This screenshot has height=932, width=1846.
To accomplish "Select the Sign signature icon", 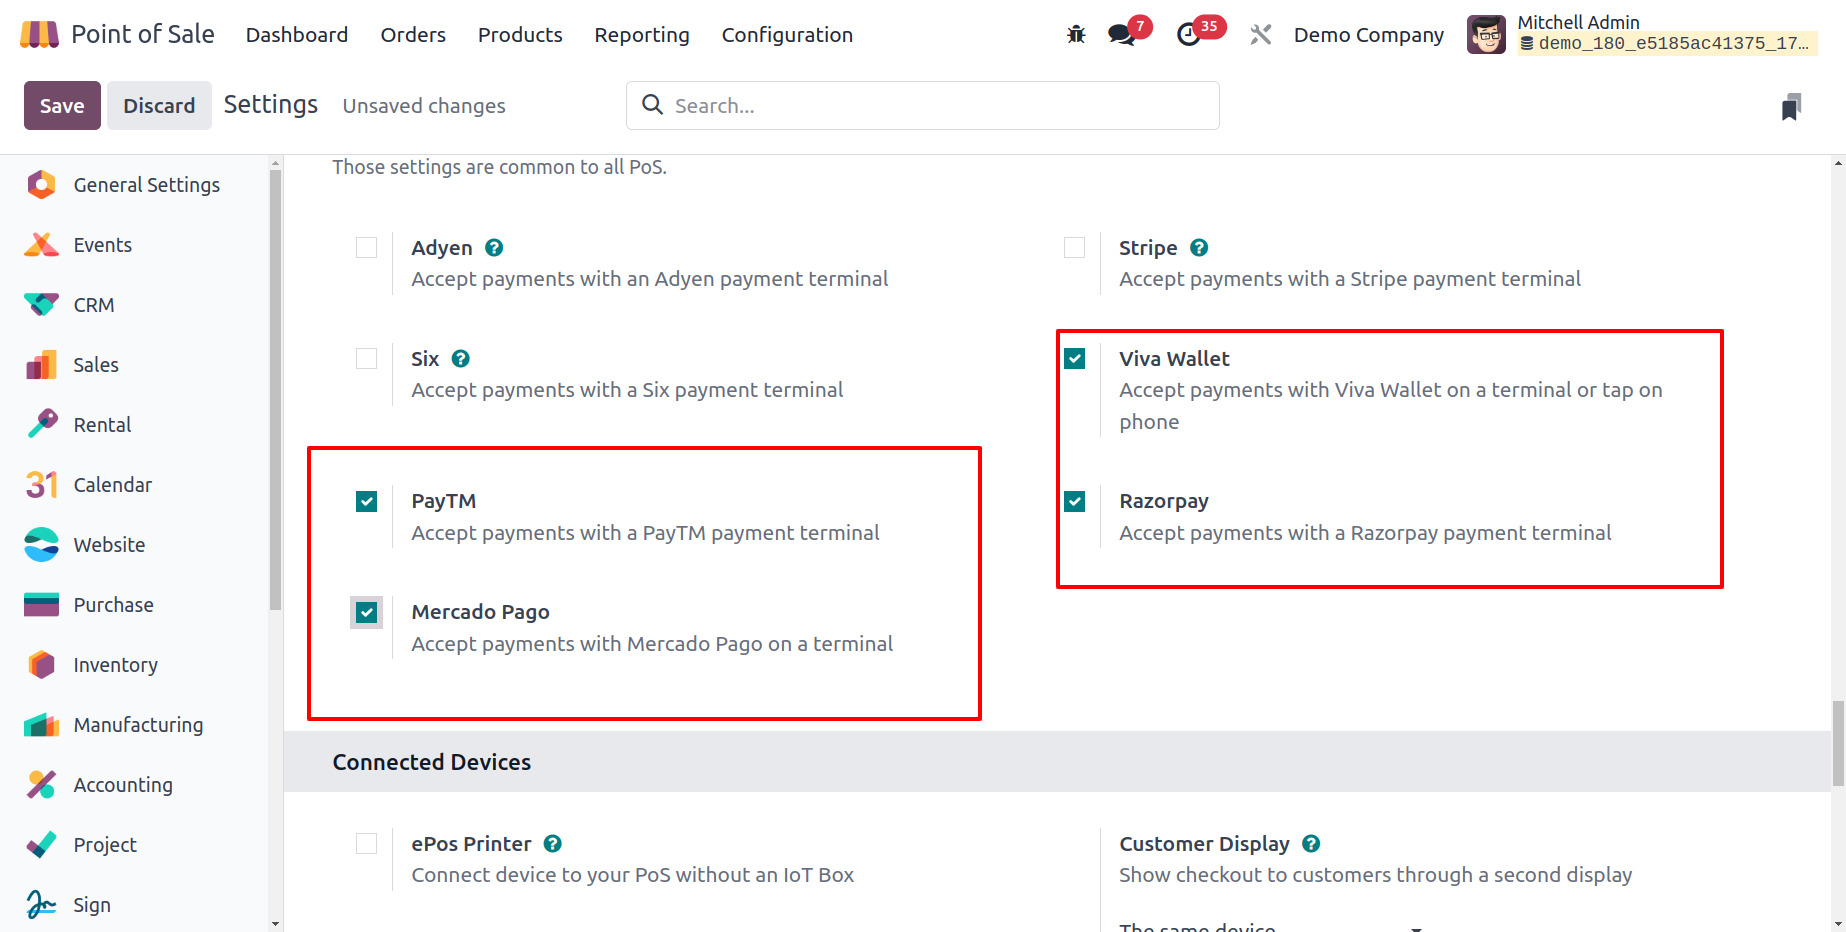I will click(x=41, y=905).
